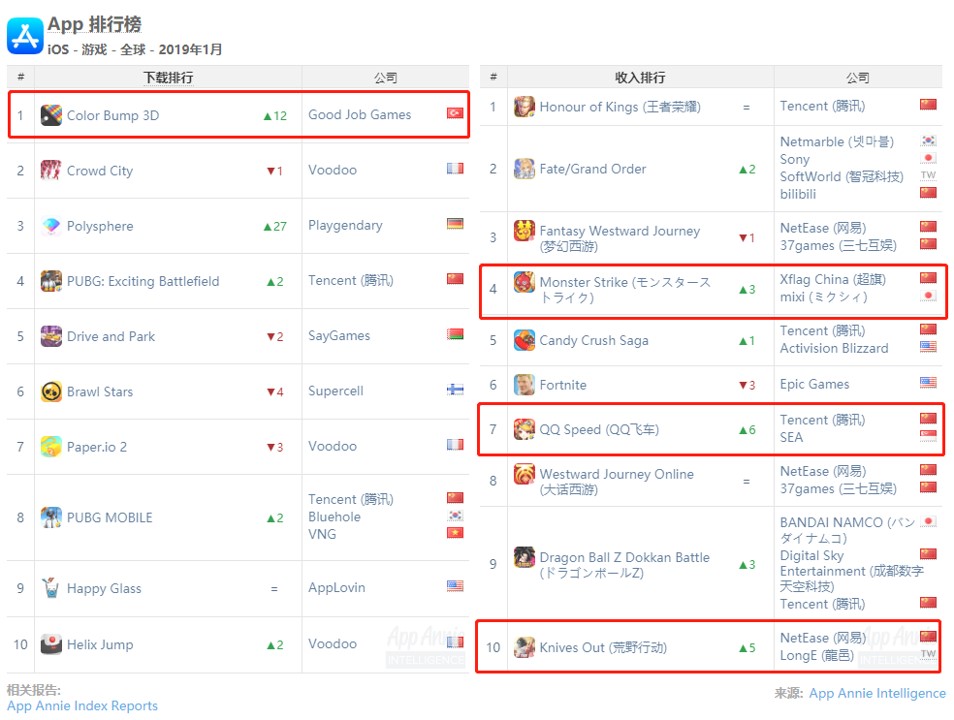Open the App Annie Intelligence source link
Screen dimensions: 954x720
point(877,693)
